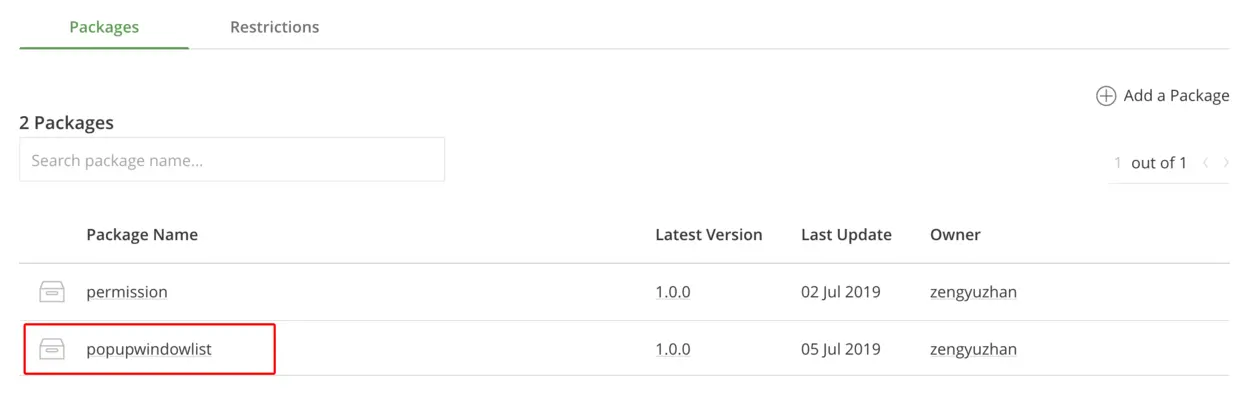
Task: Click the package icon beside permission
Action: 52,292
